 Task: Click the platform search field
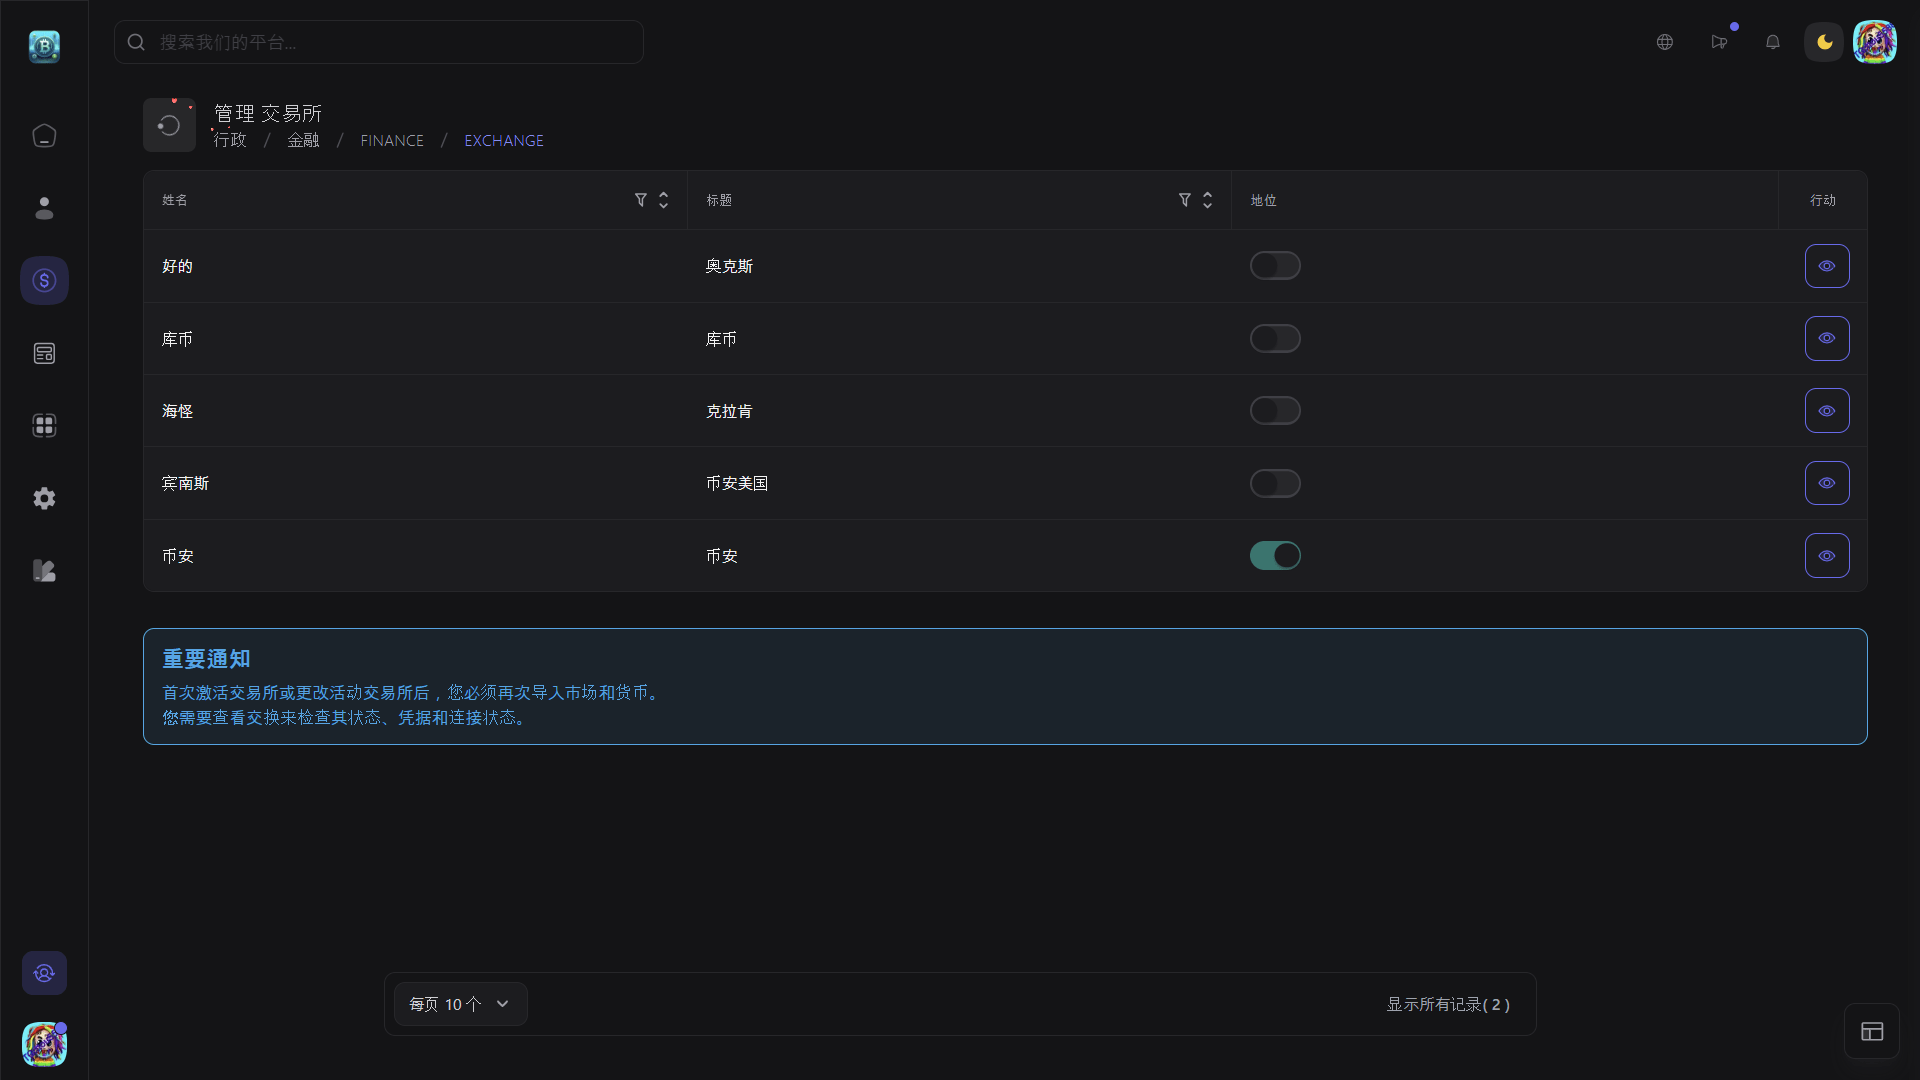click(x=380, y=42)
